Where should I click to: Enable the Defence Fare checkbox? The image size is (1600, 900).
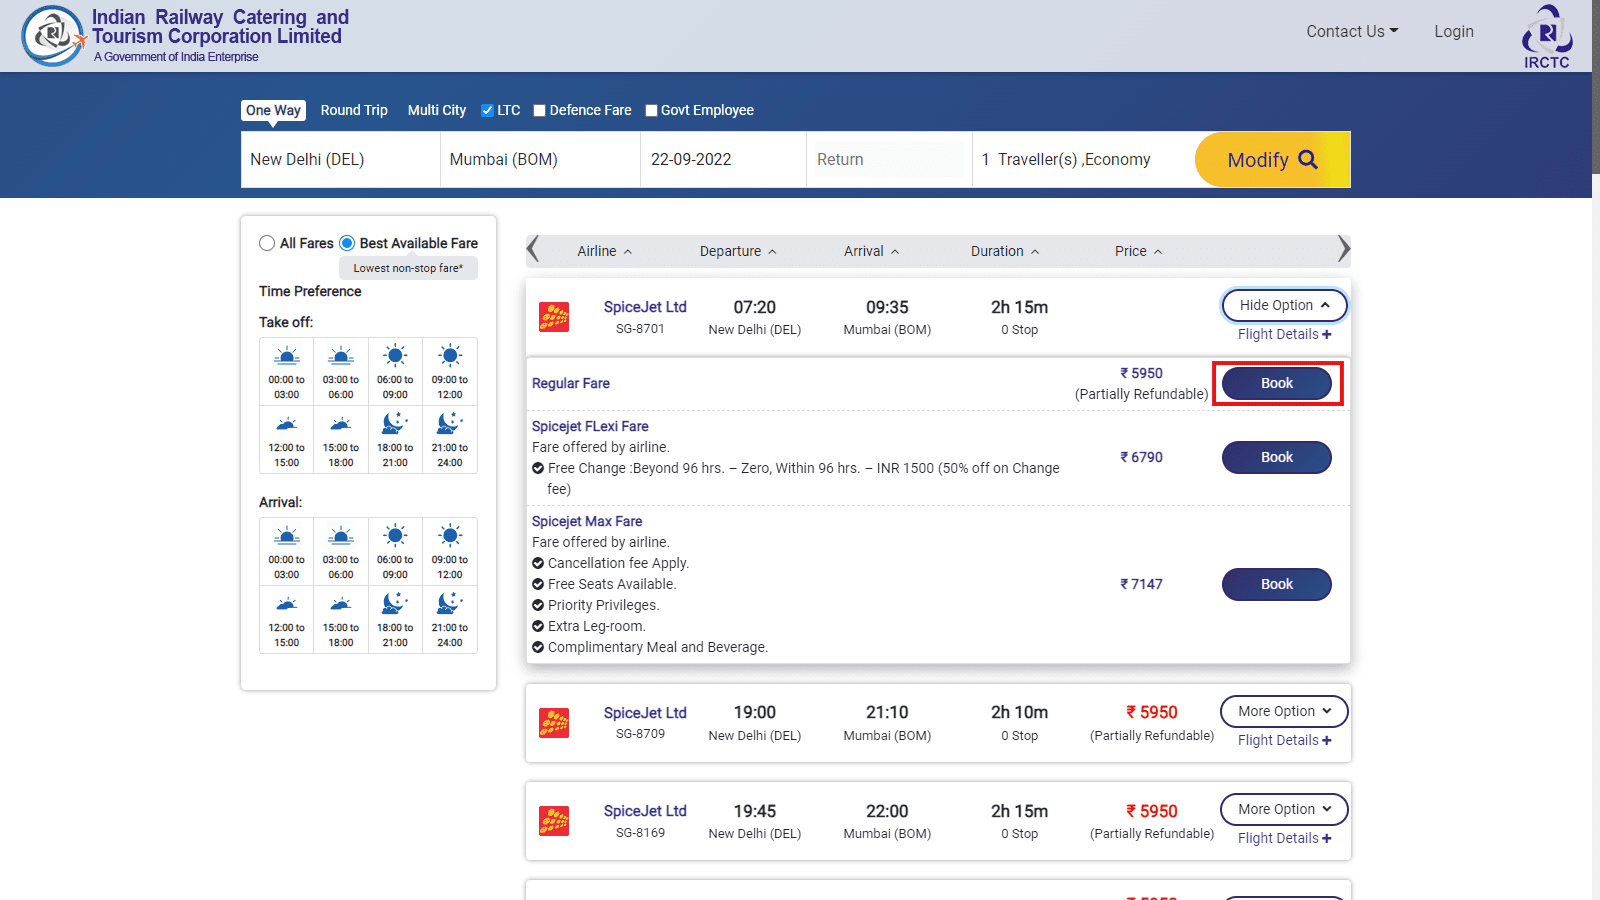click(539, 110)
